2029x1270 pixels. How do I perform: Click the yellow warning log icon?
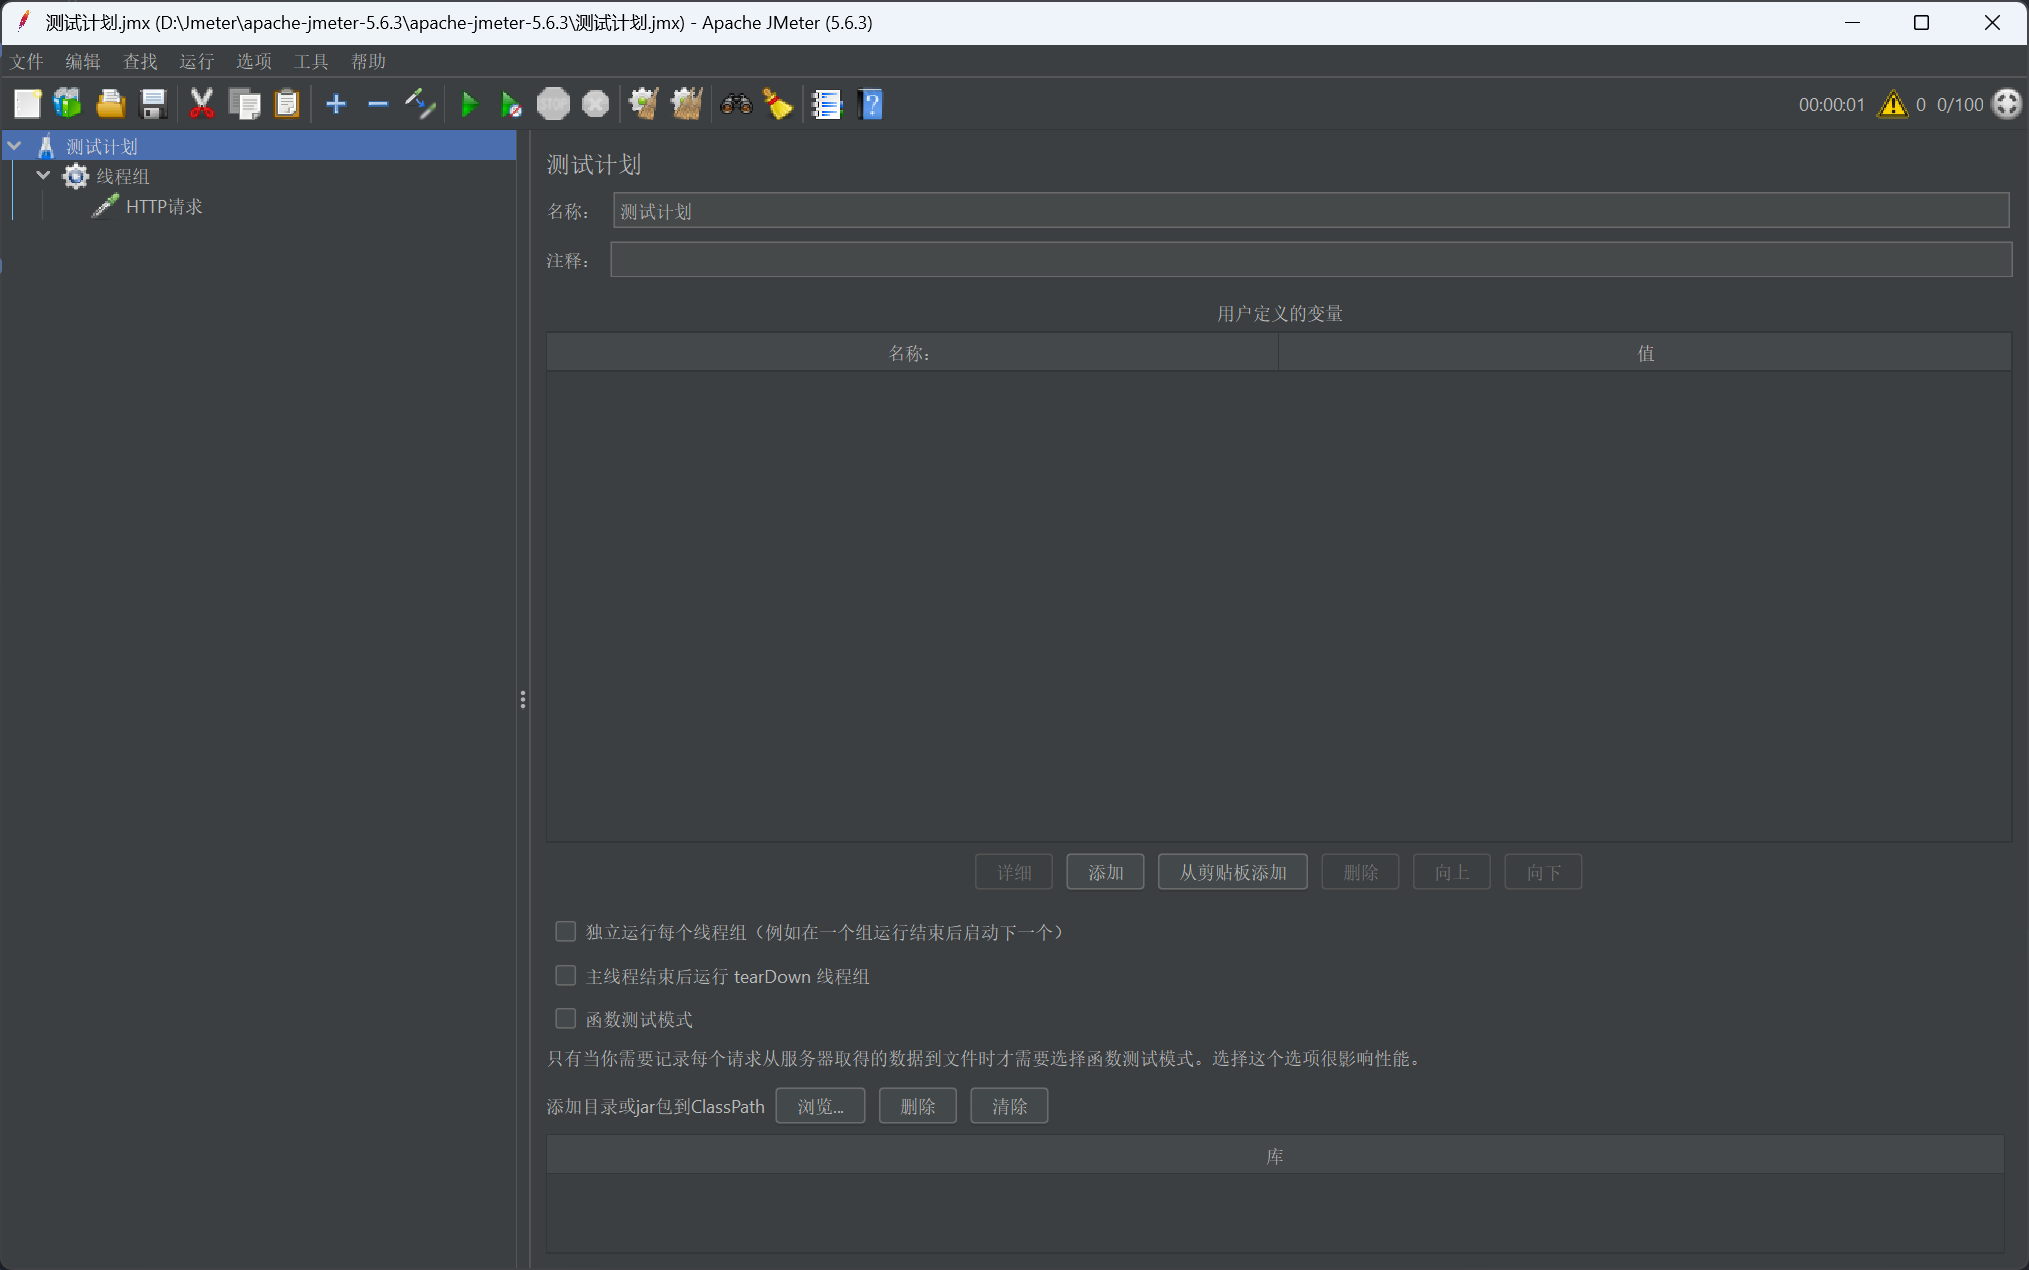(x=1892, y=104)
